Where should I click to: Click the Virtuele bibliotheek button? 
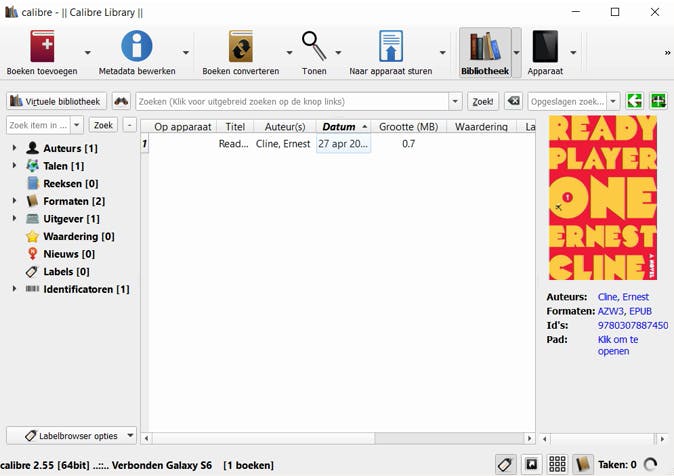coord(56,101)
